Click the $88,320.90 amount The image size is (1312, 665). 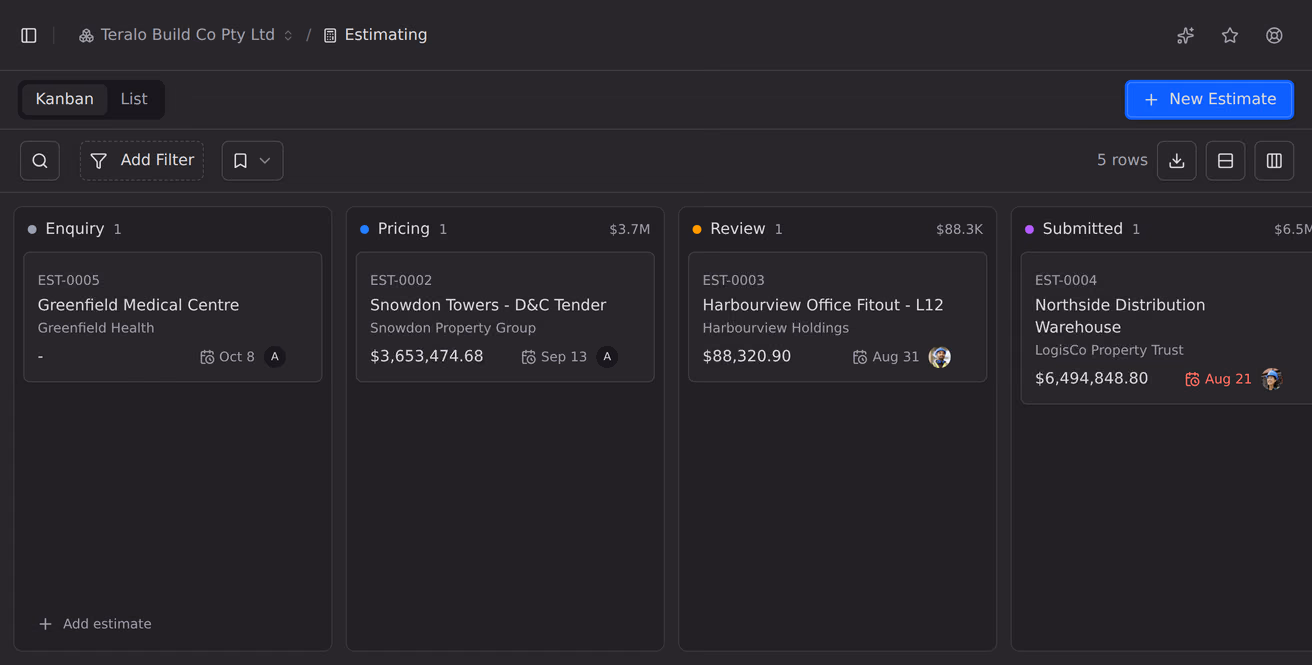[x=747, y=357]
